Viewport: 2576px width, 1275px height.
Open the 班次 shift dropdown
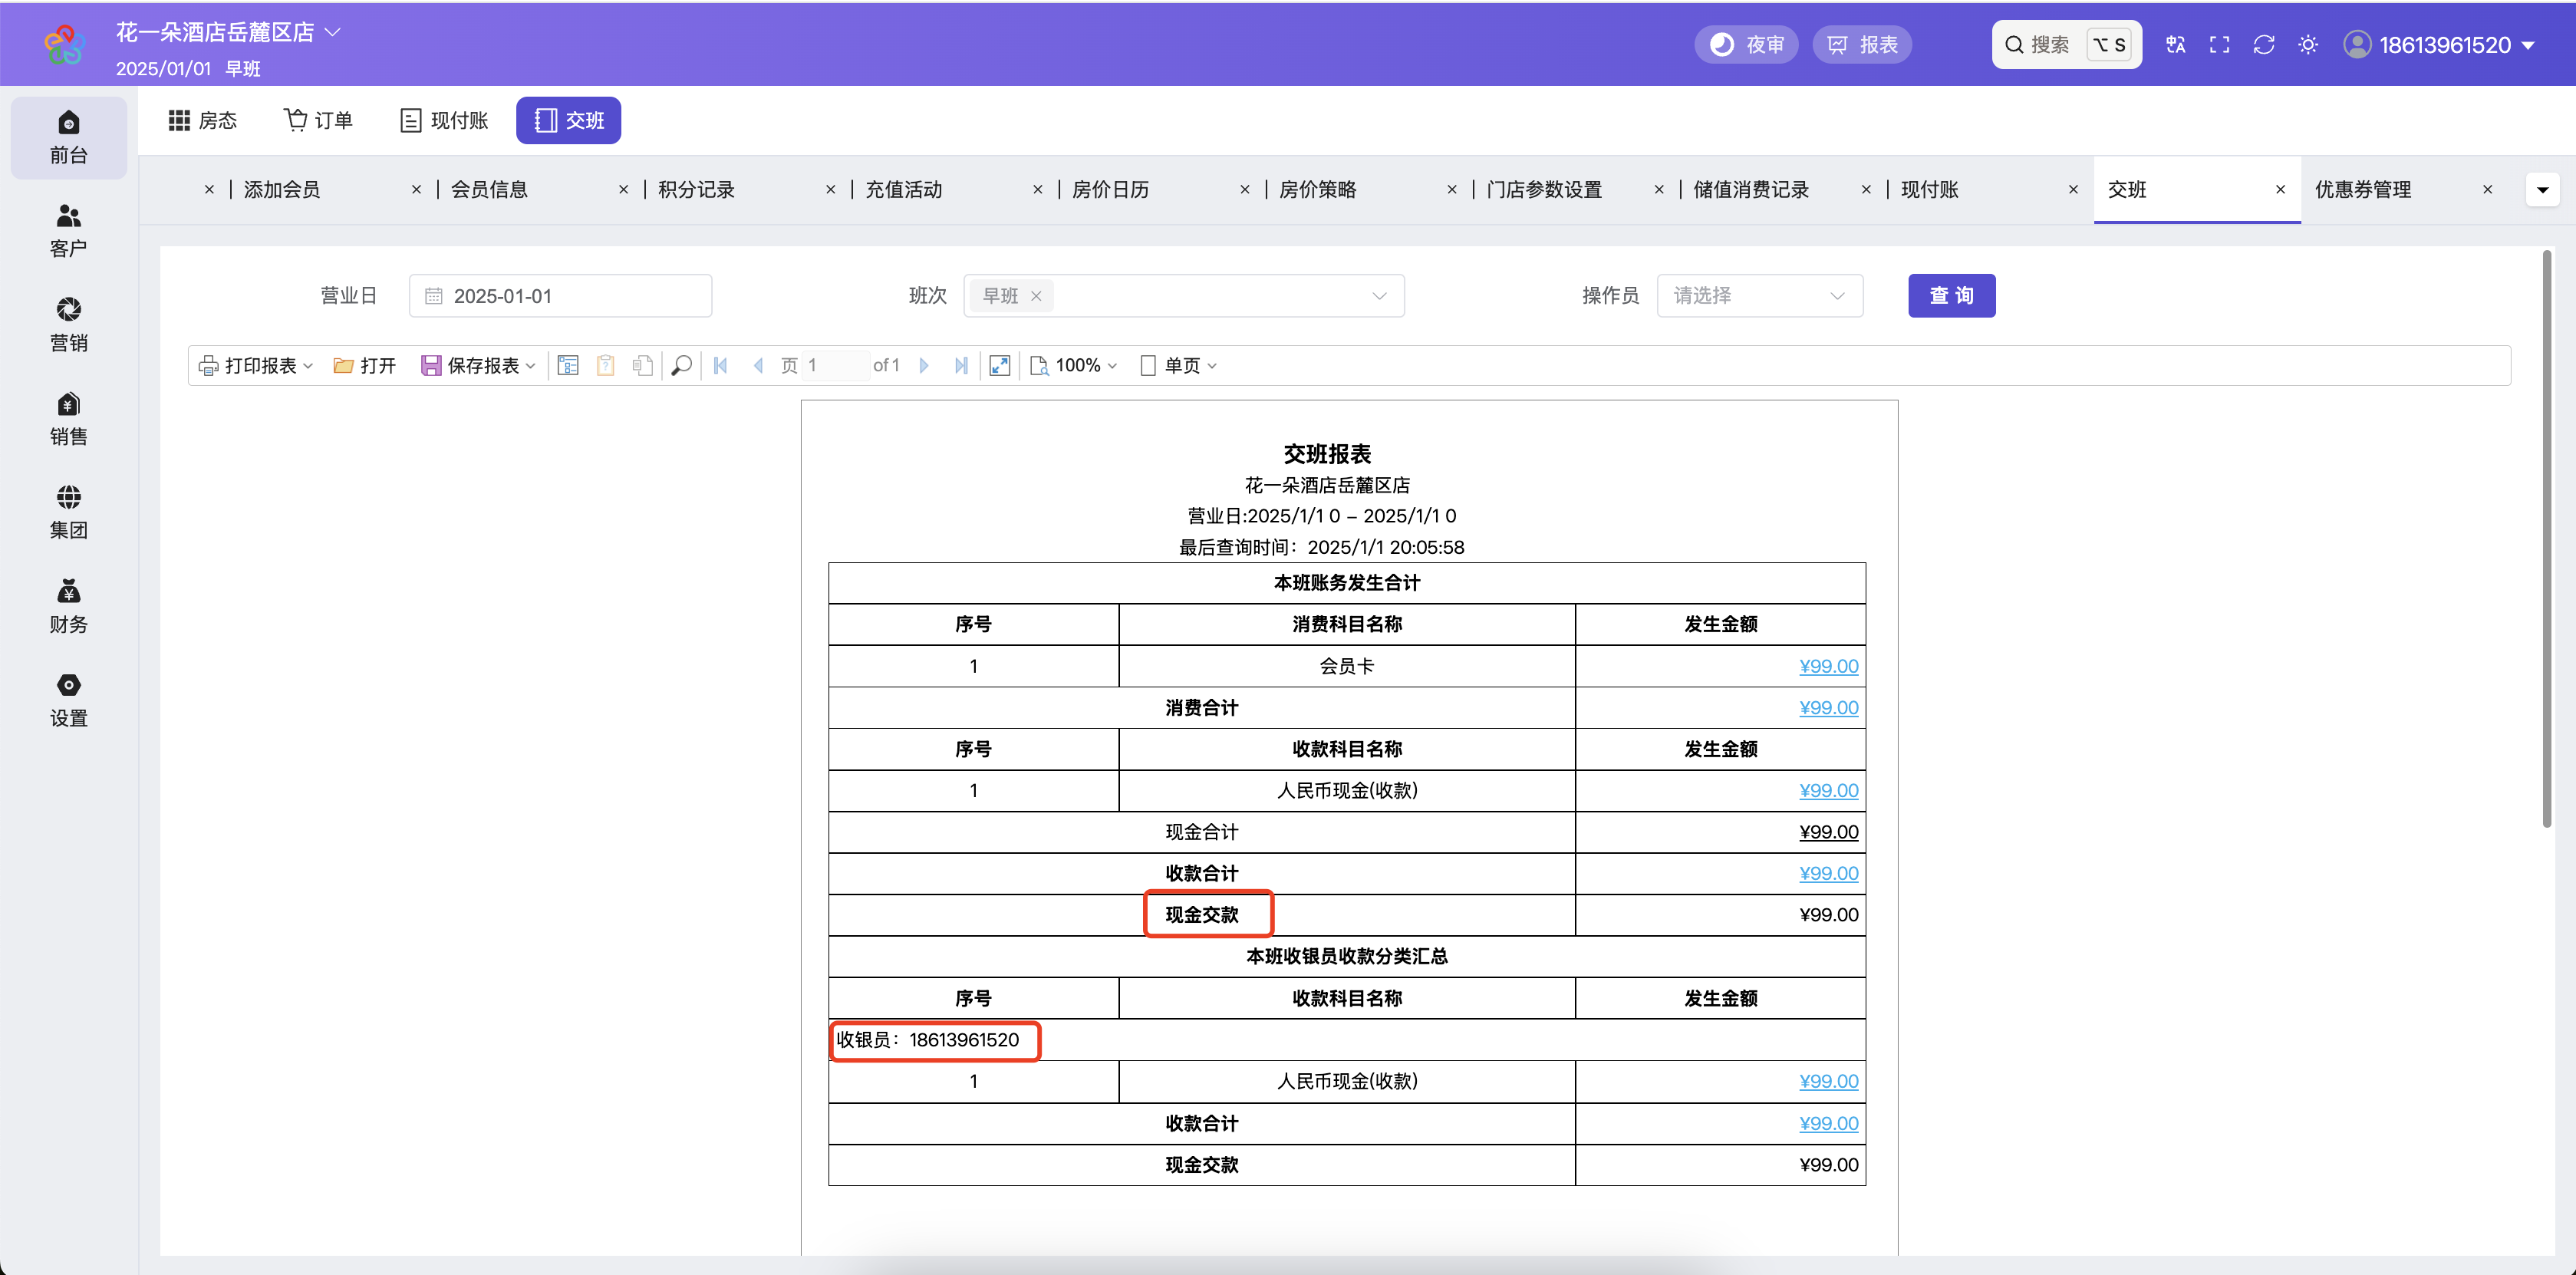tap(1183, 296)
